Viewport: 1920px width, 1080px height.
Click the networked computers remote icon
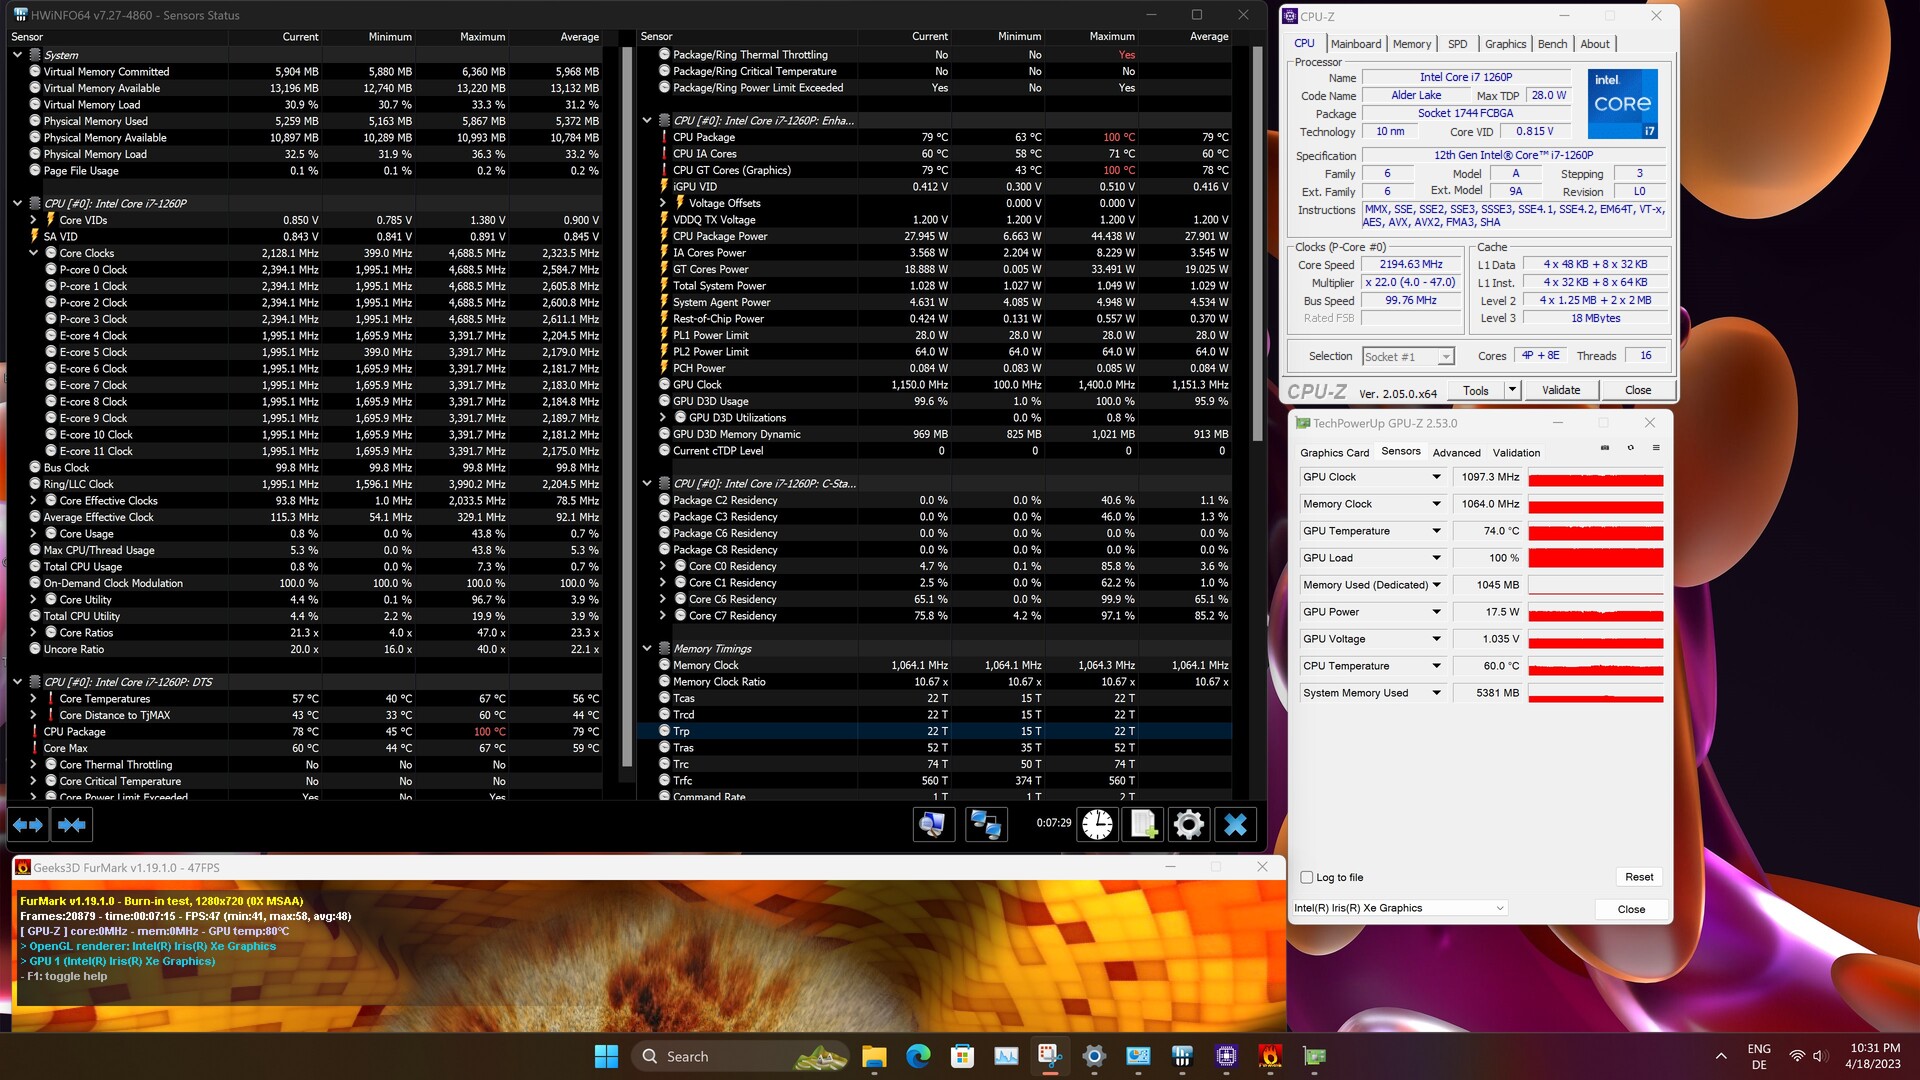(985, 825)
